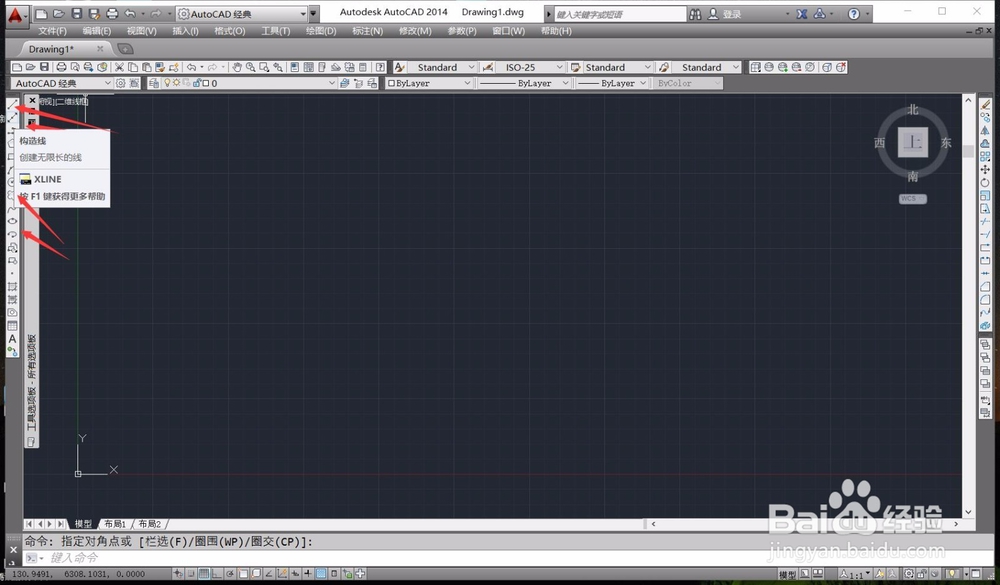This screenshot has height=585, width=1000.
Task: Open the ISO-25 dimension style dropdown
Action: [x=531, y=67]
